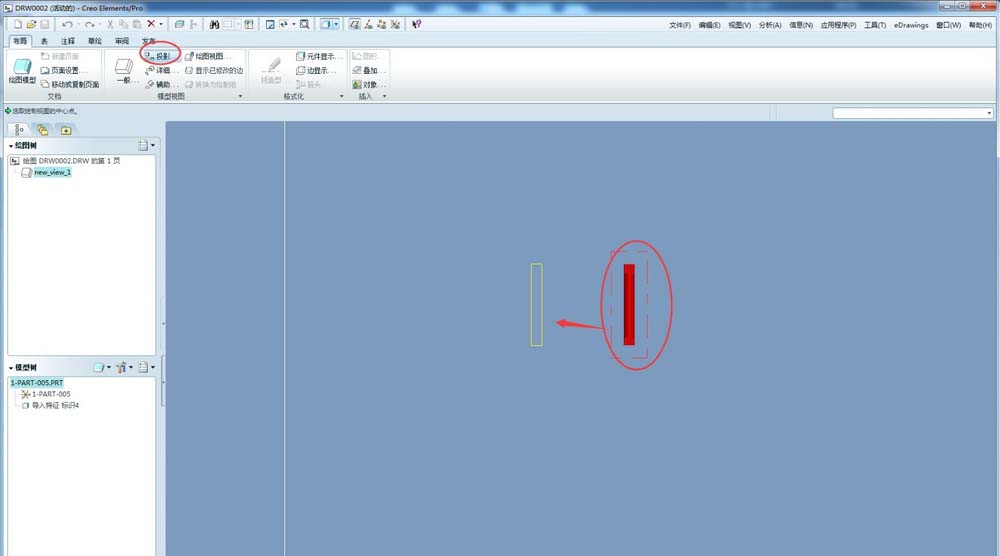Click the Redo arrow icon

click(x=89, y=24)
